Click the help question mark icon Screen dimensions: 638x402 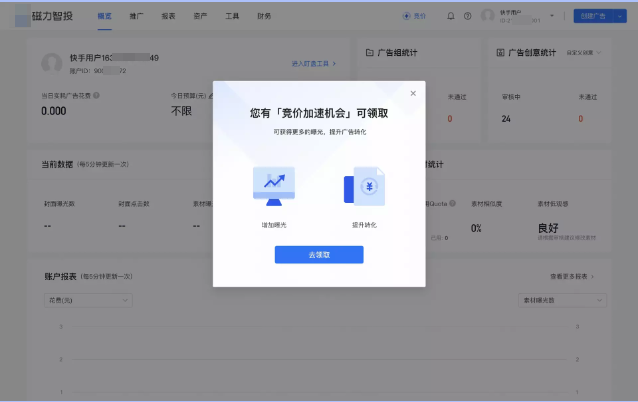pyautogui.click(x=468, y=16)
